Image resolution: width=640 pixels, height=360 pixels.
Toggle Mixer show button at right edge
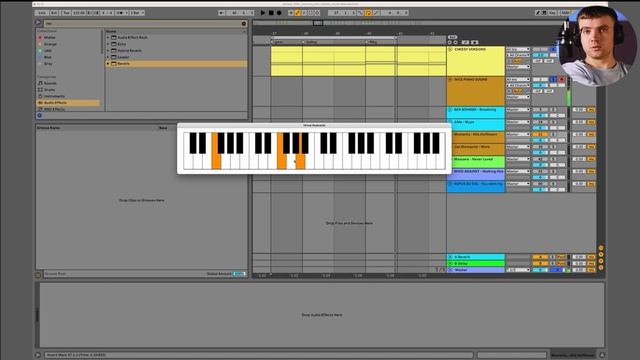pos(601,261)
